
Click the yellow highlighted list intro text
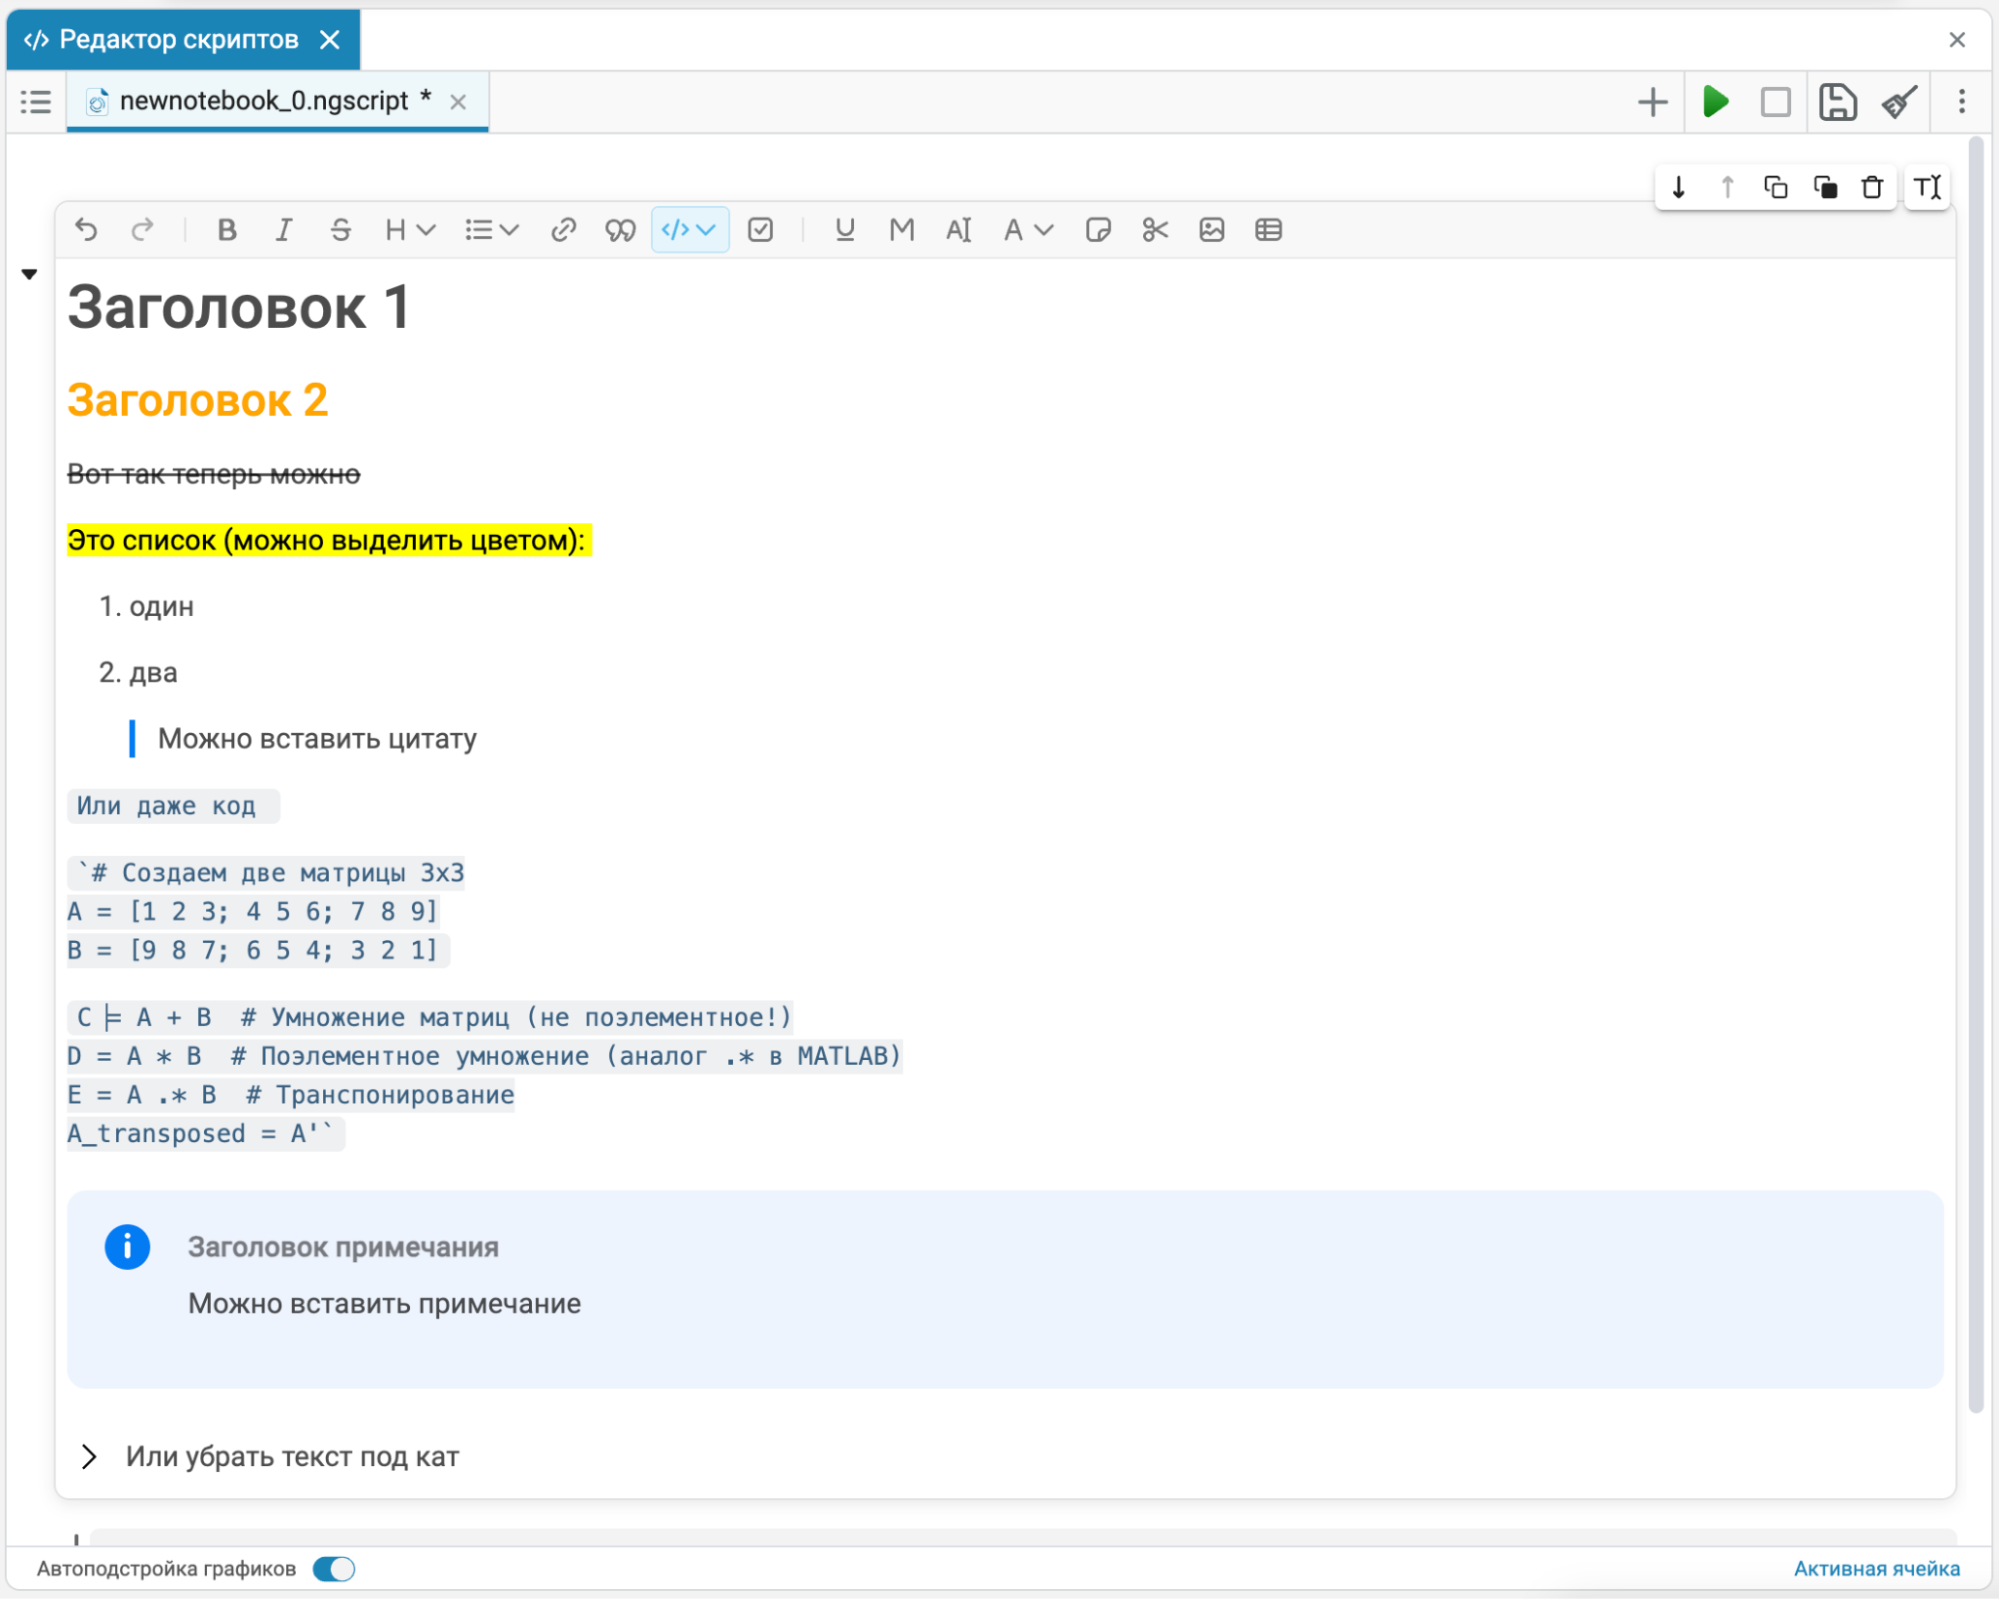pos(329,541)
